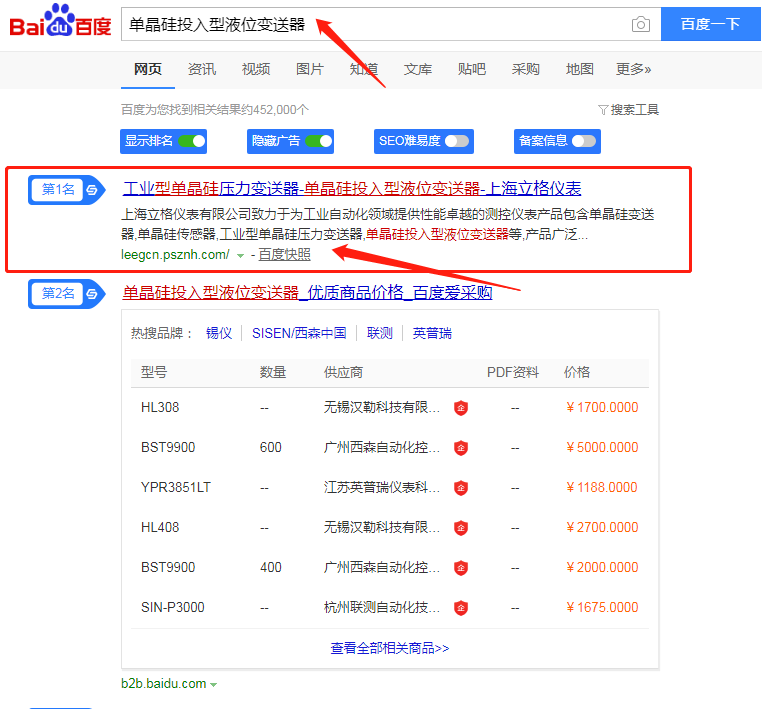
Task: Click price ¥1700.0000
Action: point(602,407)
